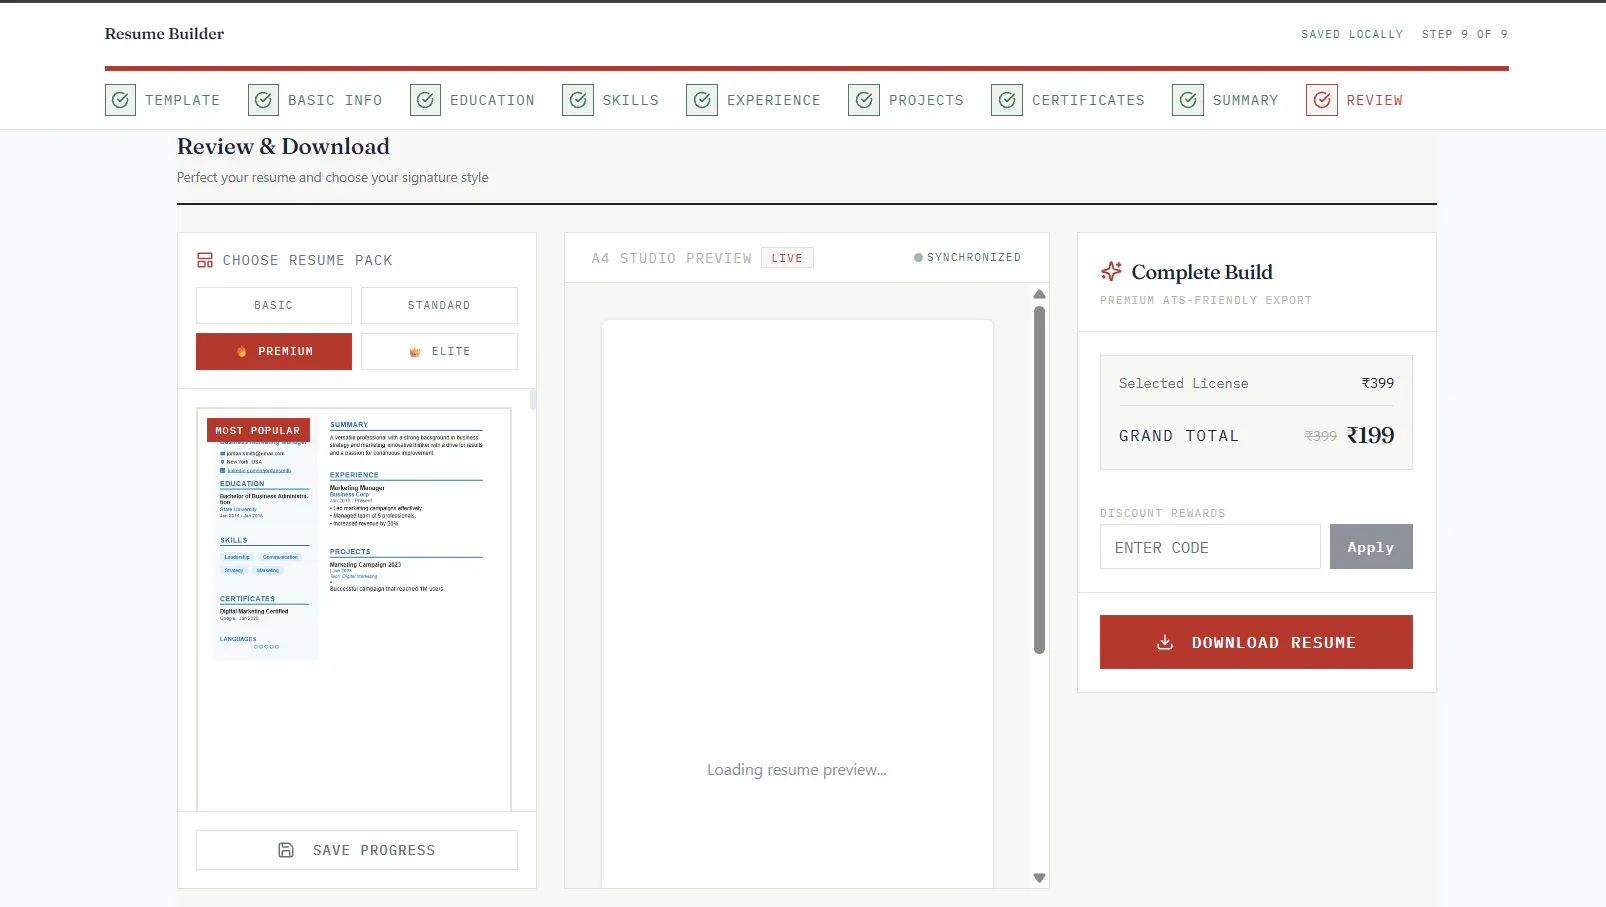The height and width of the screenshot is (907, 1606).
Task: Click the Summary step check icon
Action: [1188, 100]
